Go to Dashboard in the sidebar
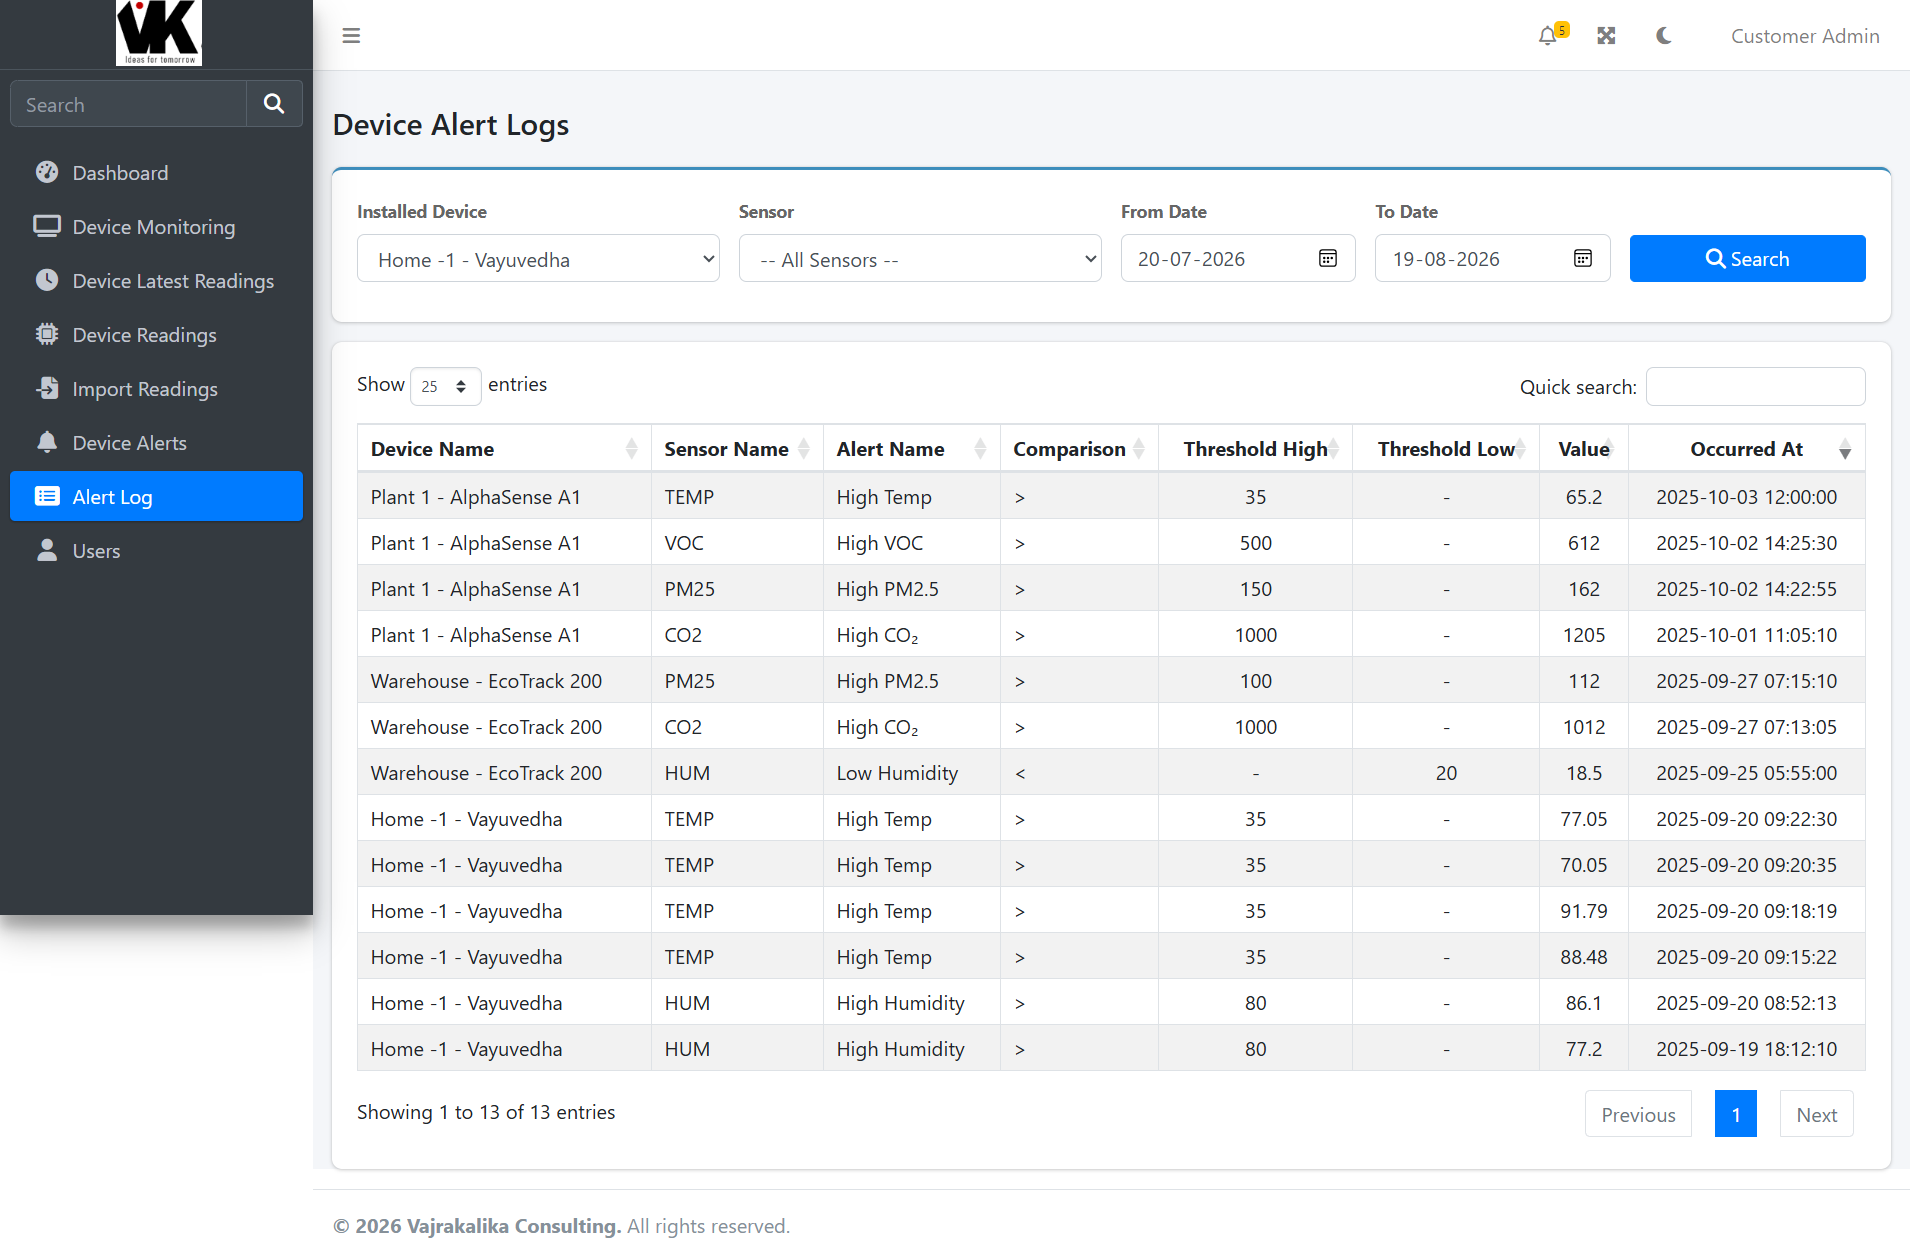 pyautogui.click(x=156, y=173)
